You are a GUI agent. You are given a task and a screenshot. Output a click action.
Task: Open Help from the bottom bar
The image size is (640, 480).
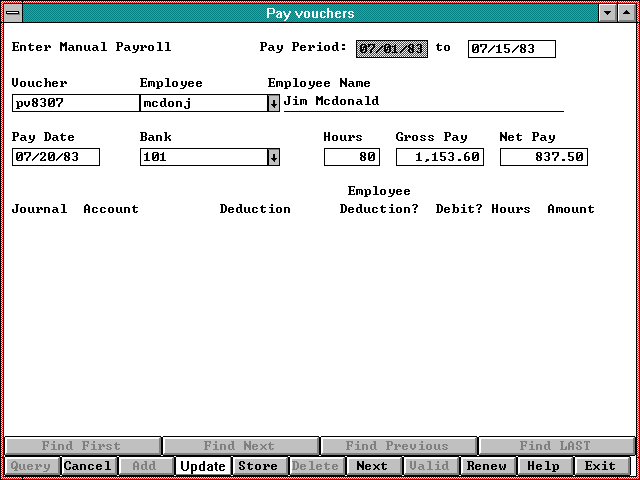pyautogui.click(x=543, y=466)
